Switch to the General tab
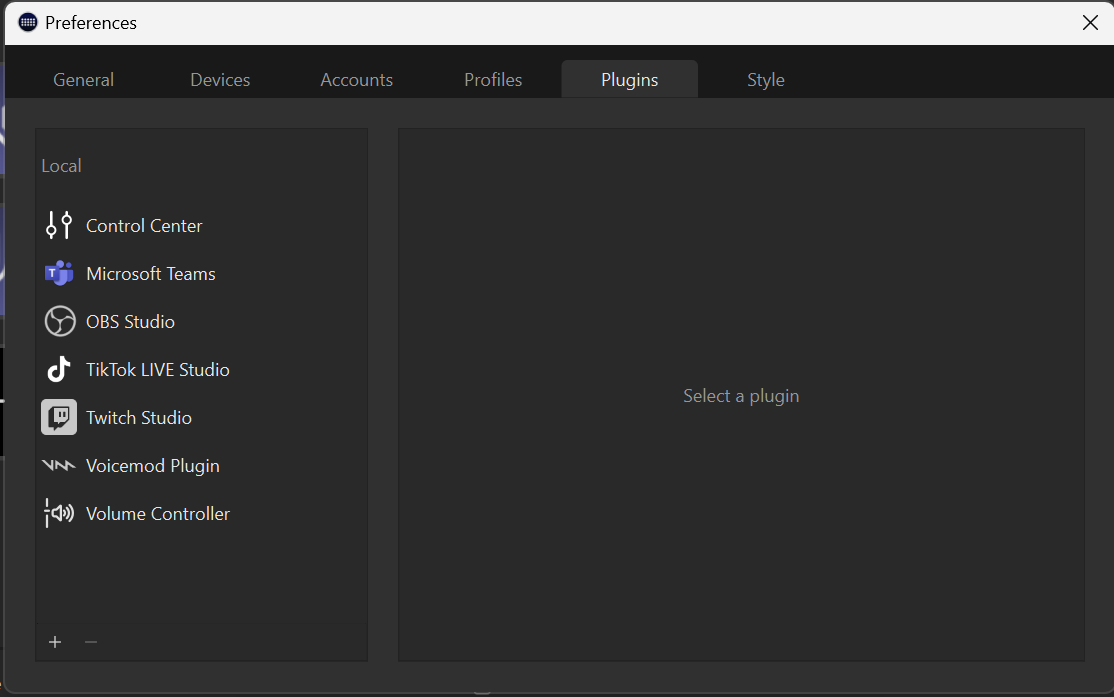Screen dimensions: 1114x697 (84, 80)
